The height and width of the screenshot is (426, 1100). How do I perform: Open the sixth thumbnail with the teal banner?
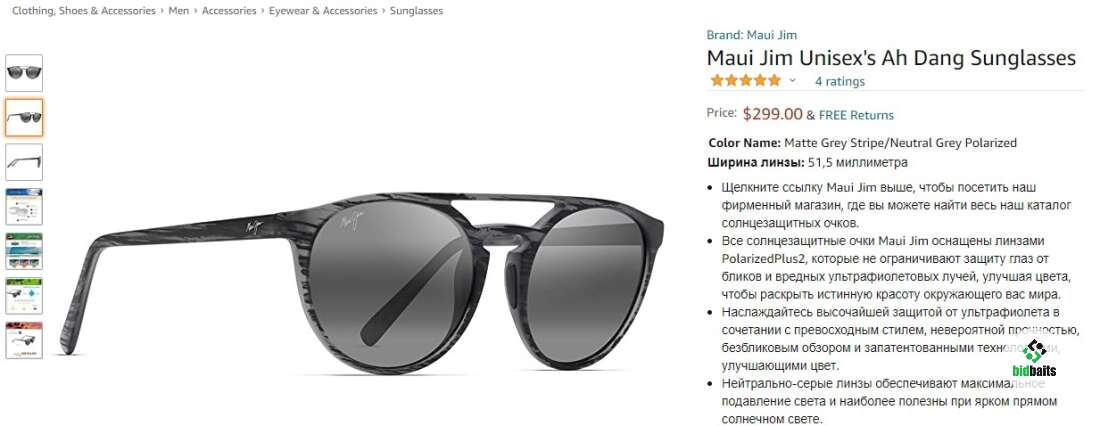24,295
